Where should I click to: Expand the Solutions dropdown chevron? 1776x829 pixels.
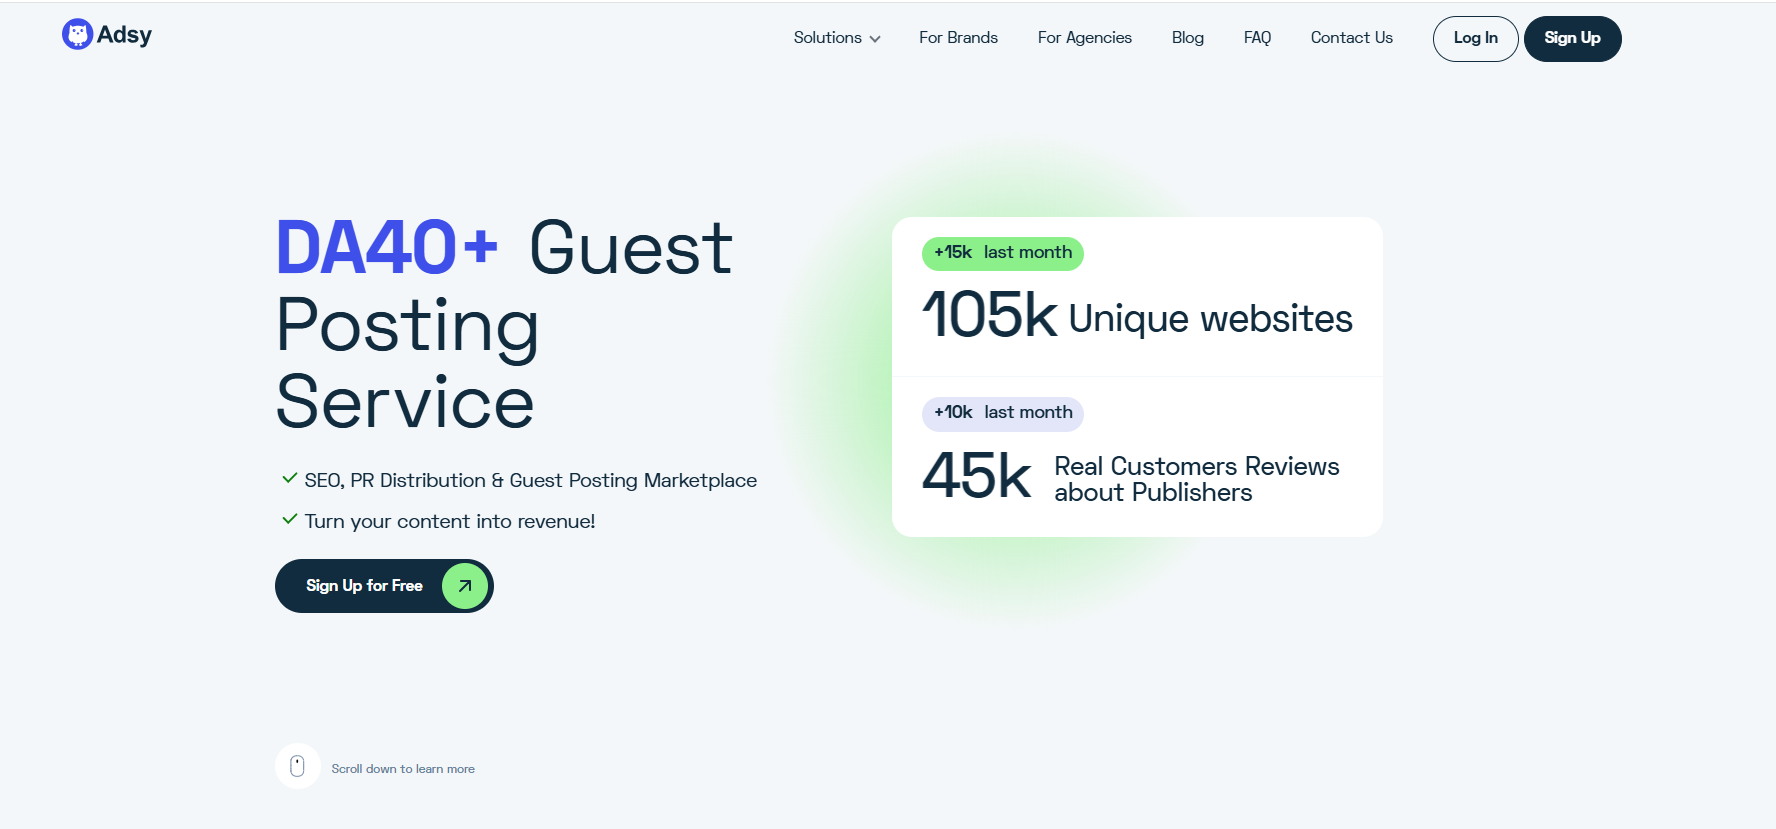pos(875,39)
